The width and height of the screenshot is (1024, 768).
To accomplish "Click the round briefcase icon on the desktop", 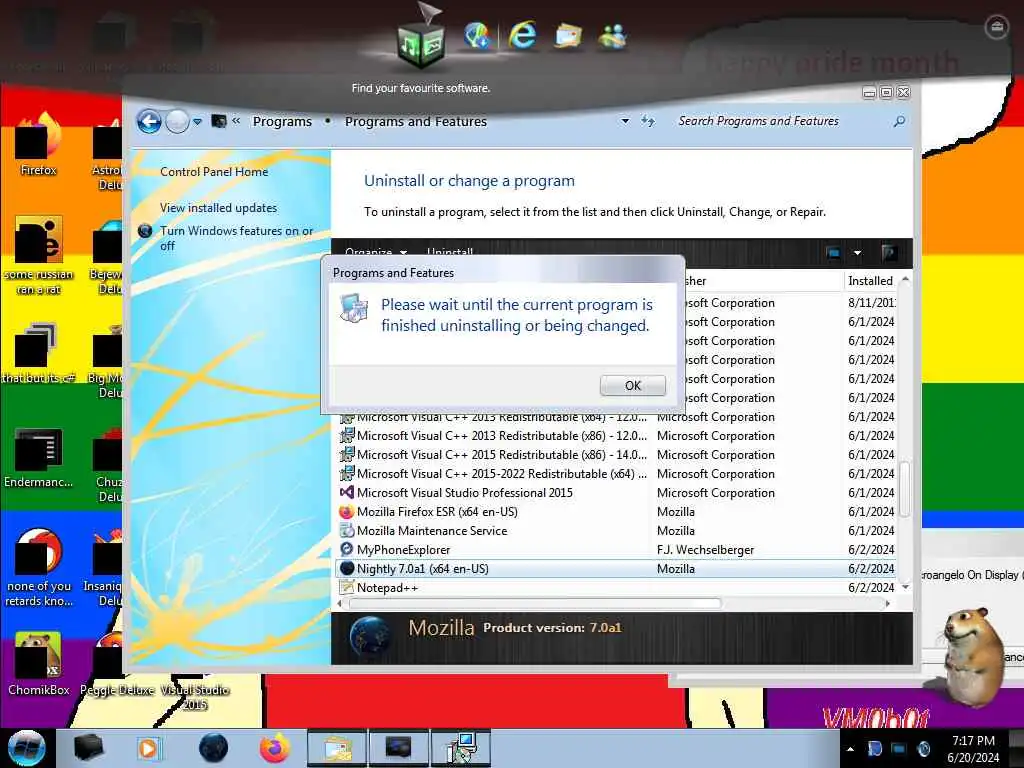I will click(997, 27).
